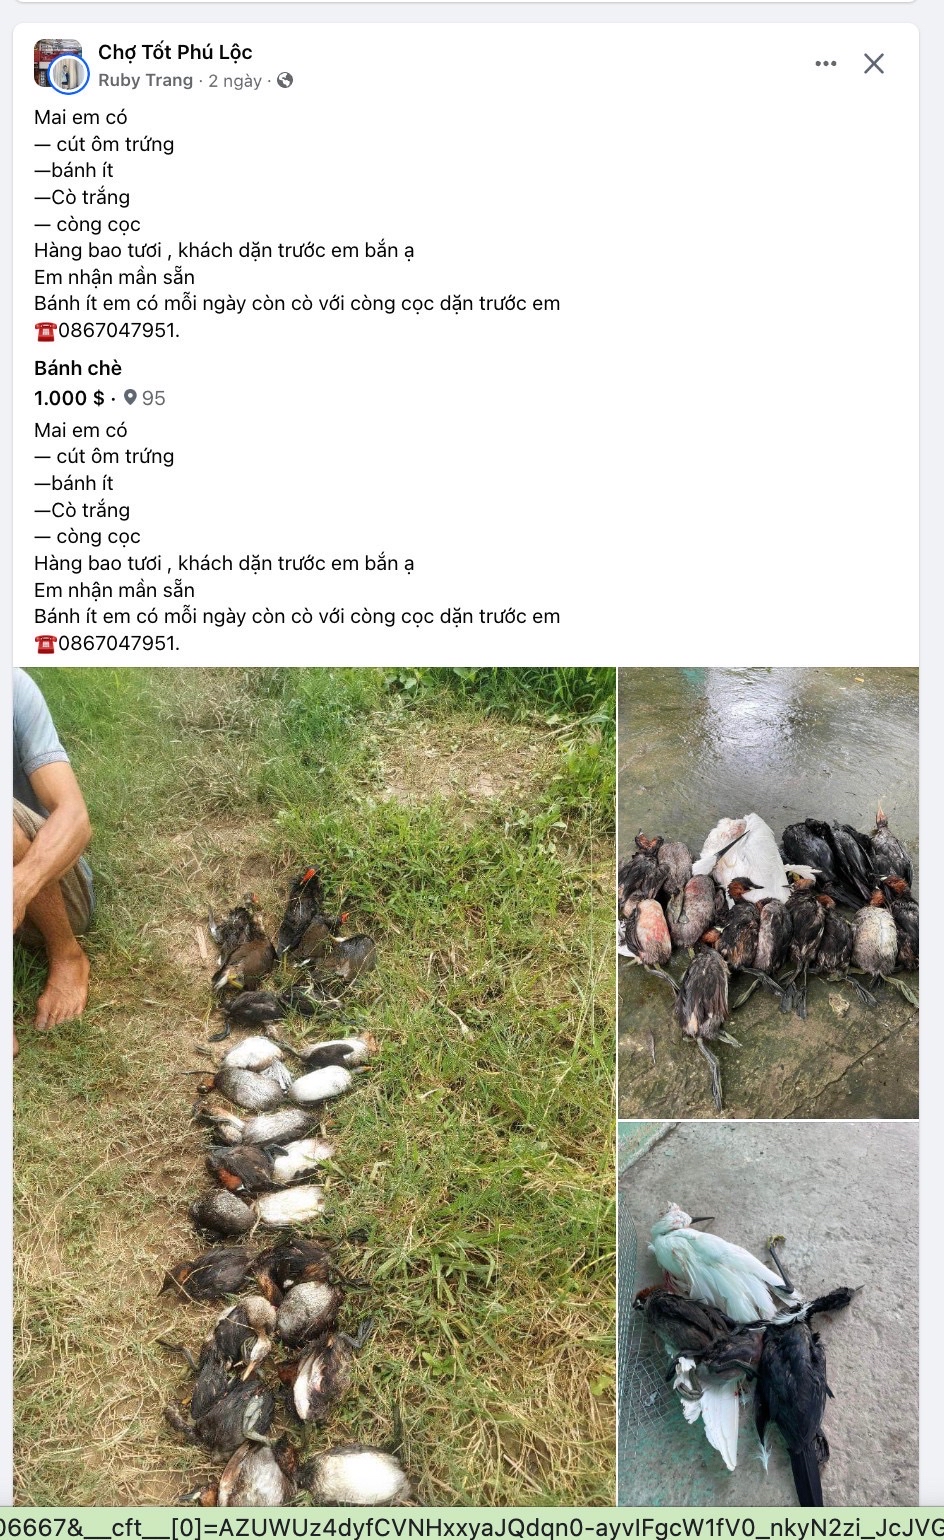This screenshot has height=1540, width=944.
Task: Click Ruby Trang's small circular profile picture
Action: pyautogui.click(x=69, y=73)
